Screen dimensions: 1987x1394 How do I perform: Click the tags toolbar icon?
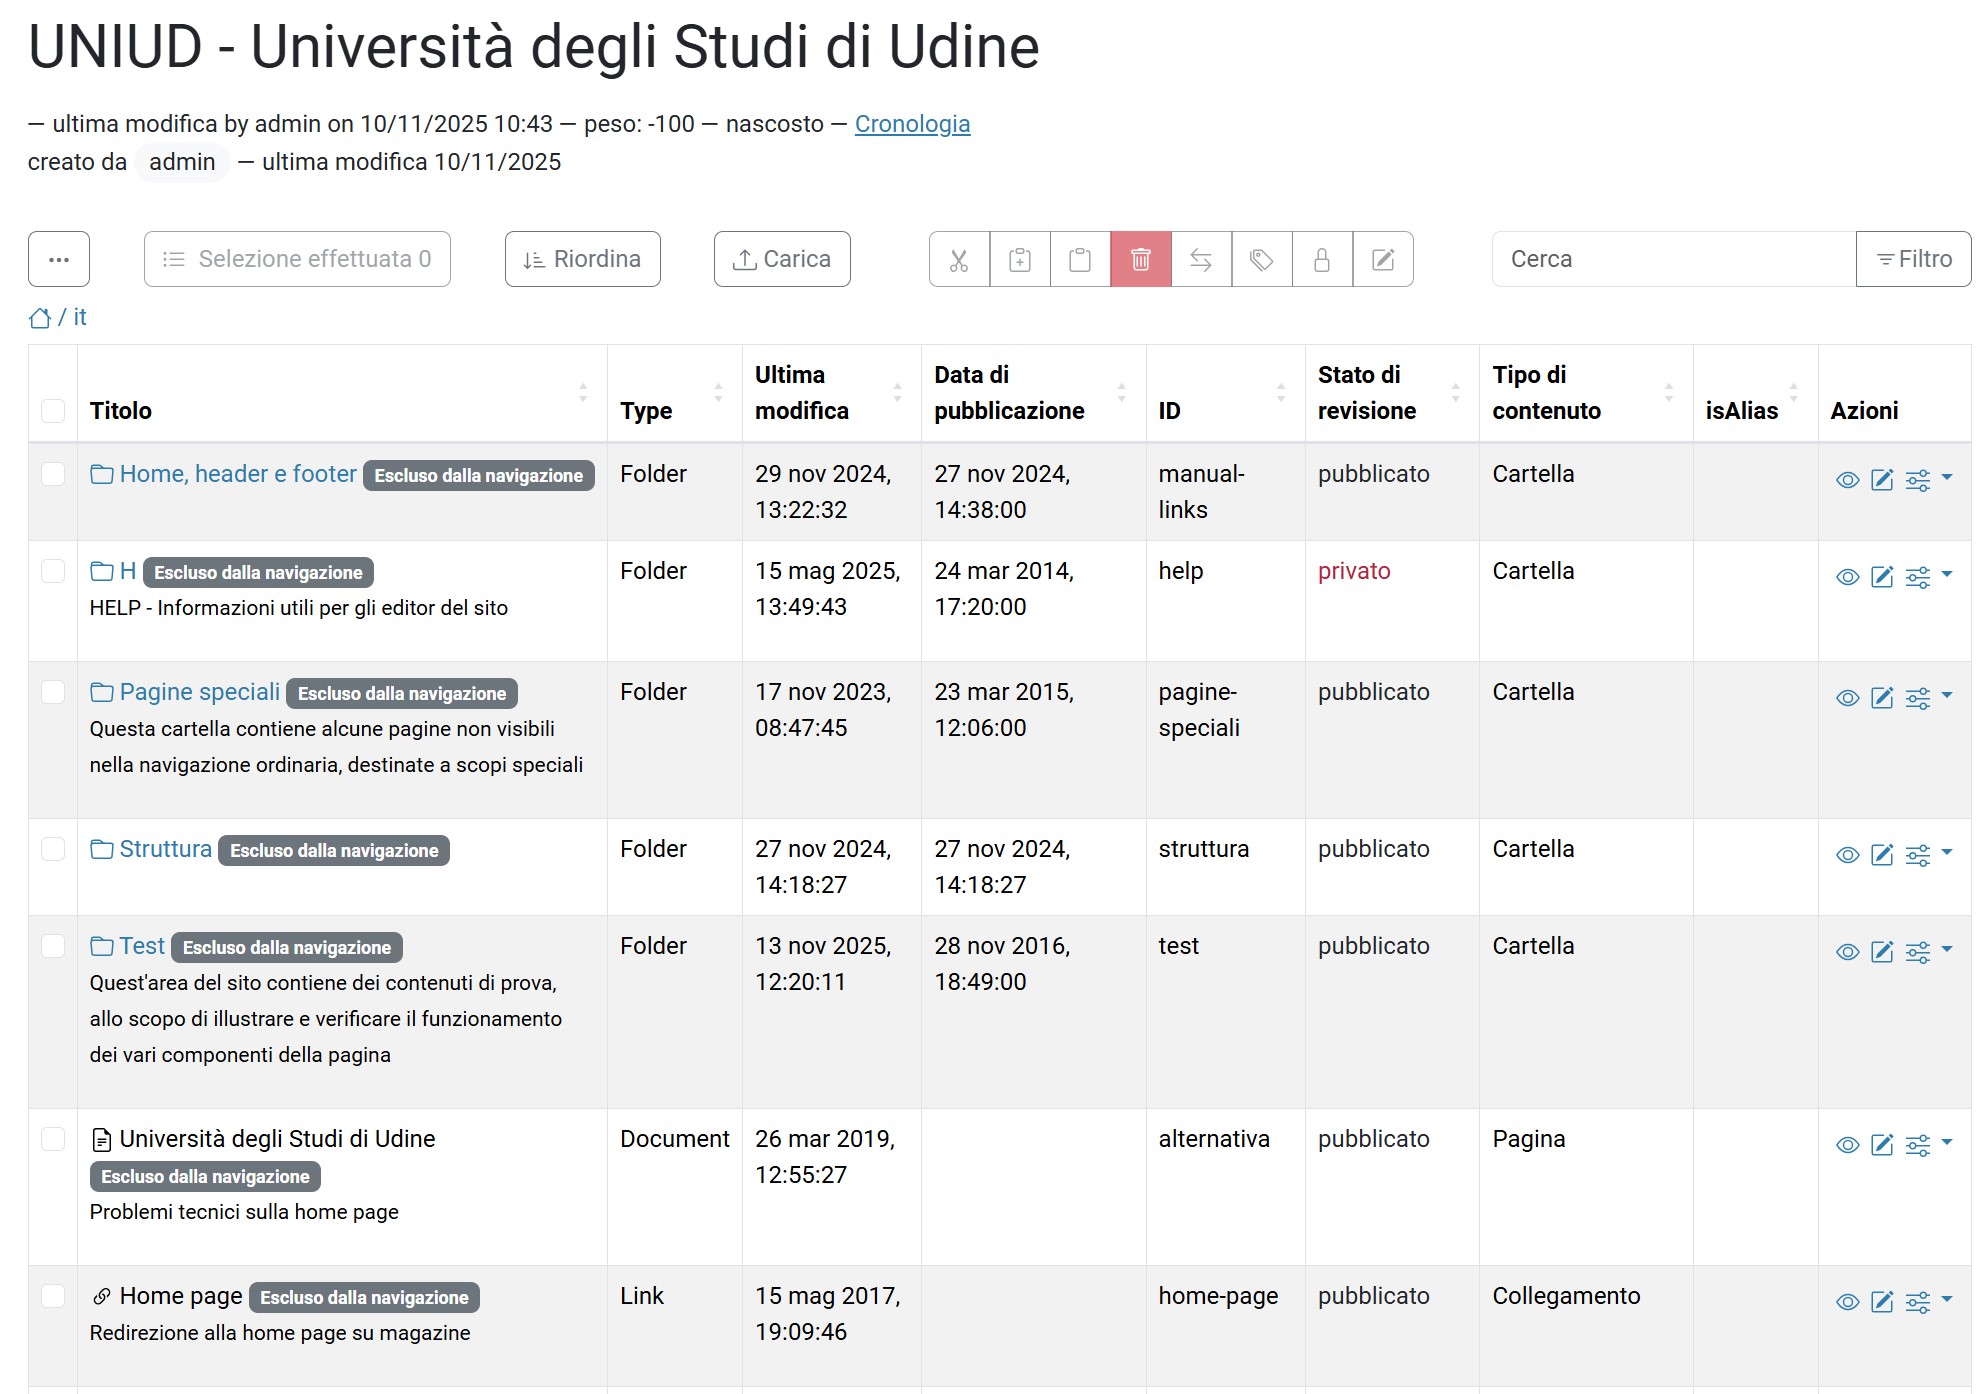coord(1261,260)
